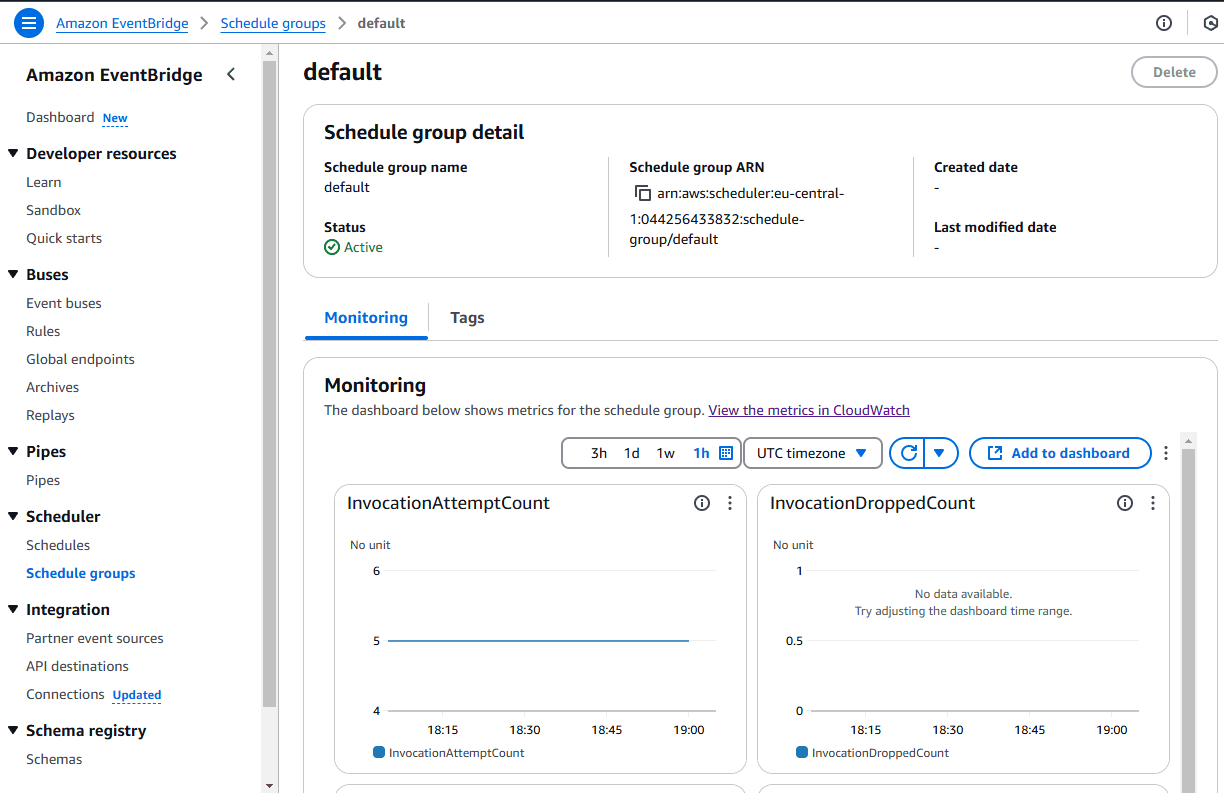
Task: Click the hexagon settings icon top right
Action: point(1210,23)
